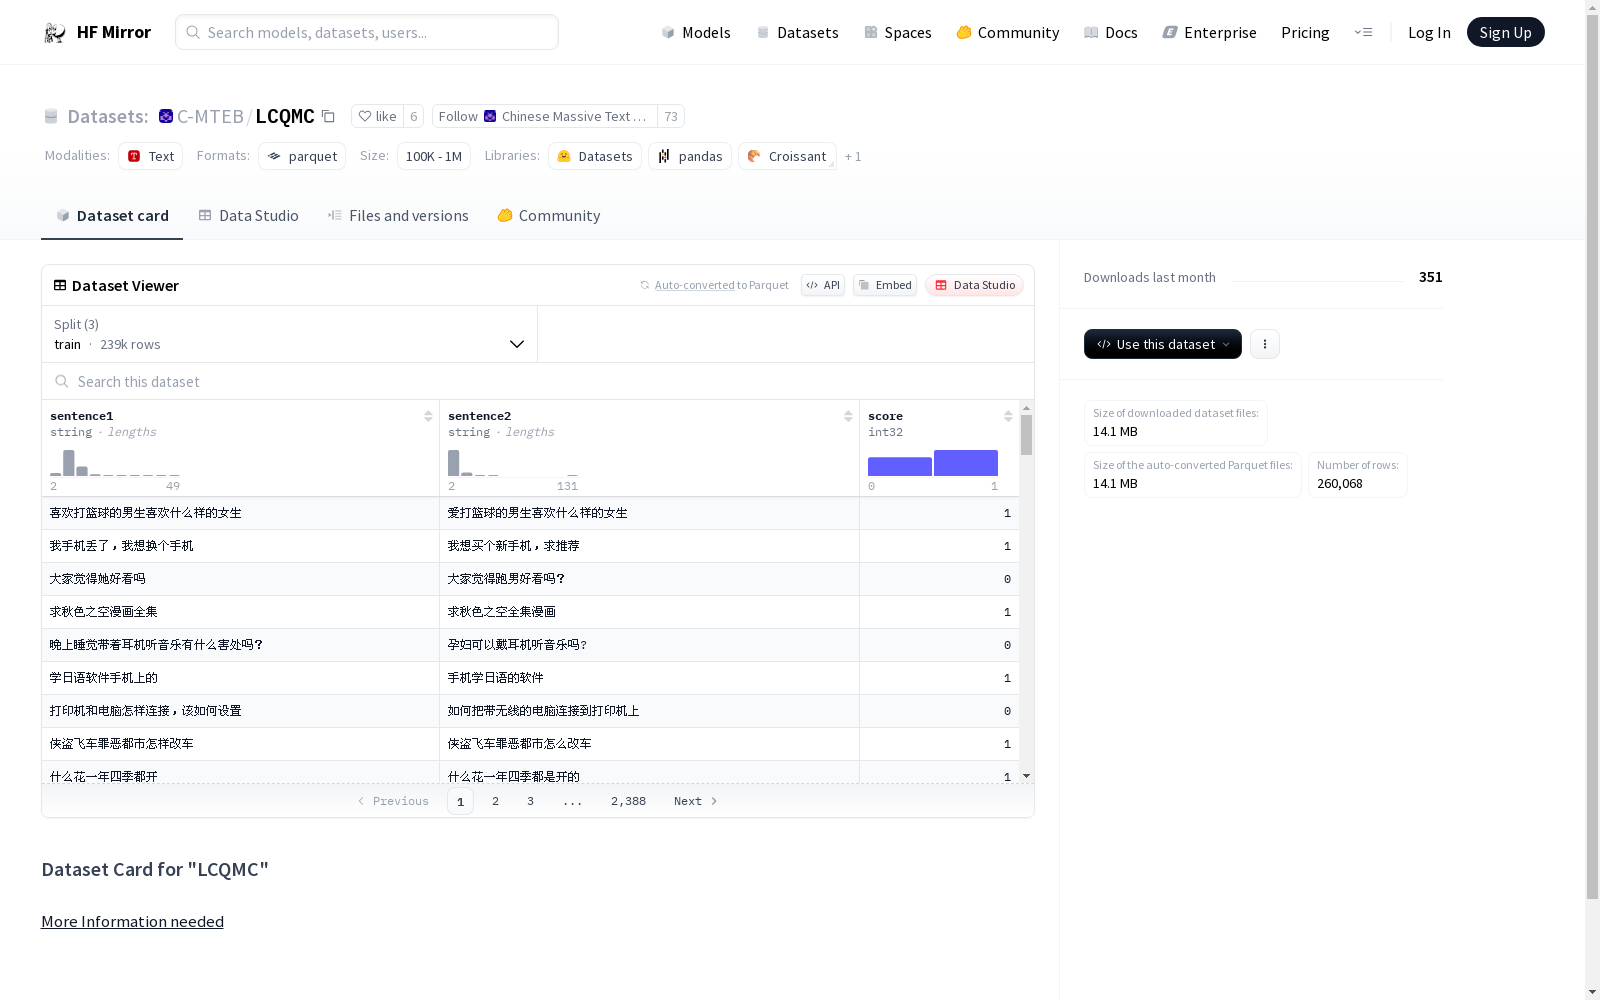Click the Sign Up button

tap(1505, 32)
